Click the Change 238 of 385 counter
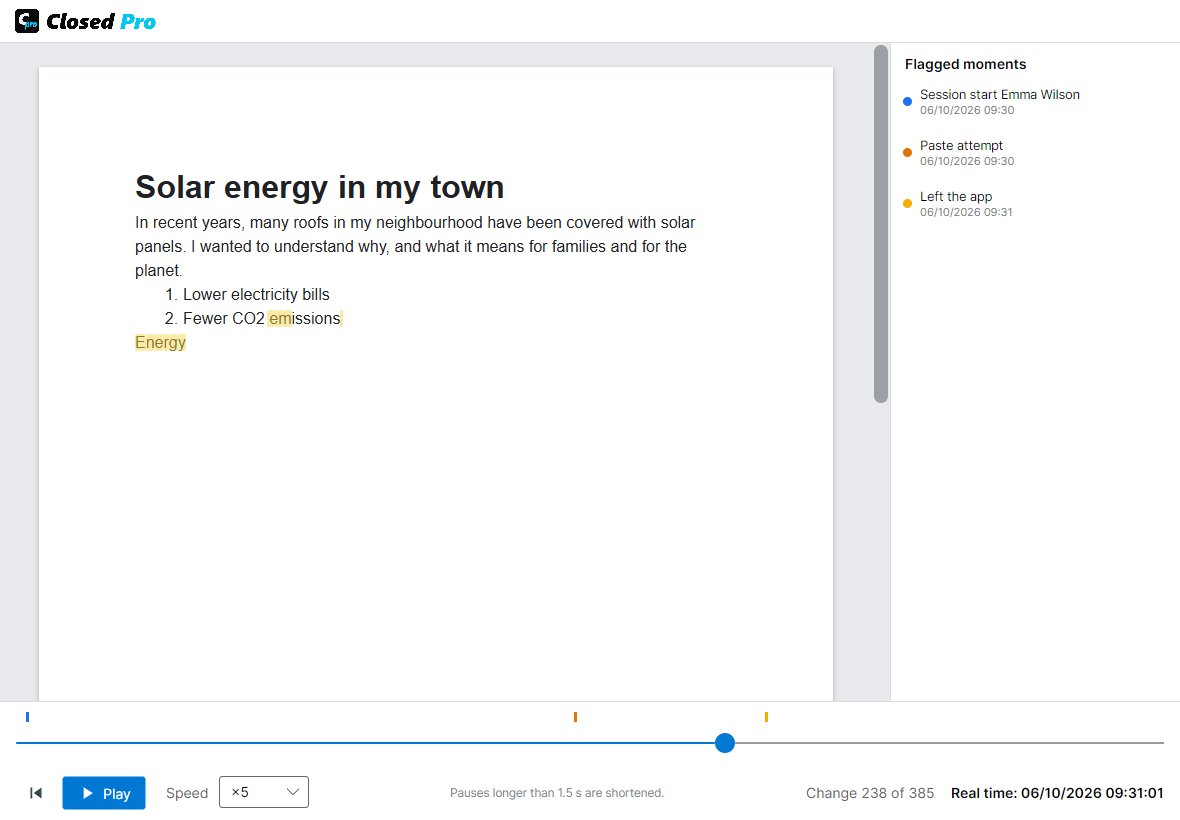The width and height of the screenshot is (1180, 820). (869, 793)
